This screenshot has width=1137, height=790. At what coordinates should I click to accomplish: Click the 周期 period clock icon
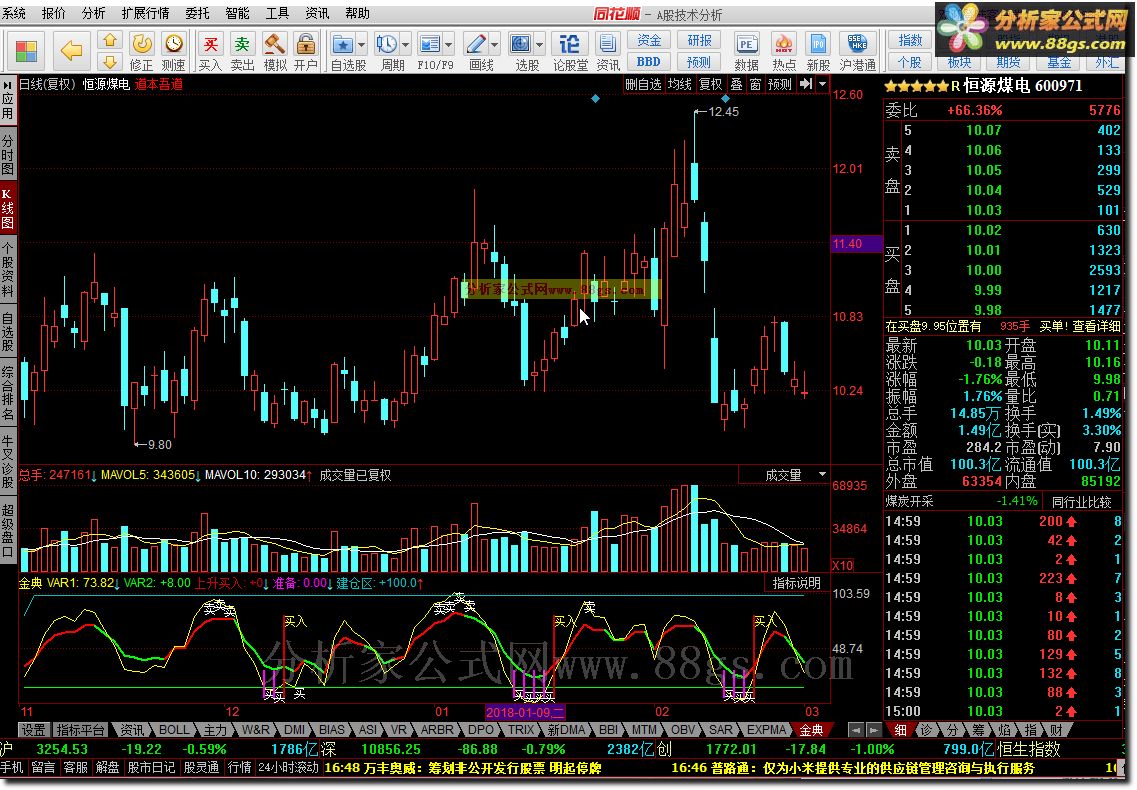(x=386, y=45)
